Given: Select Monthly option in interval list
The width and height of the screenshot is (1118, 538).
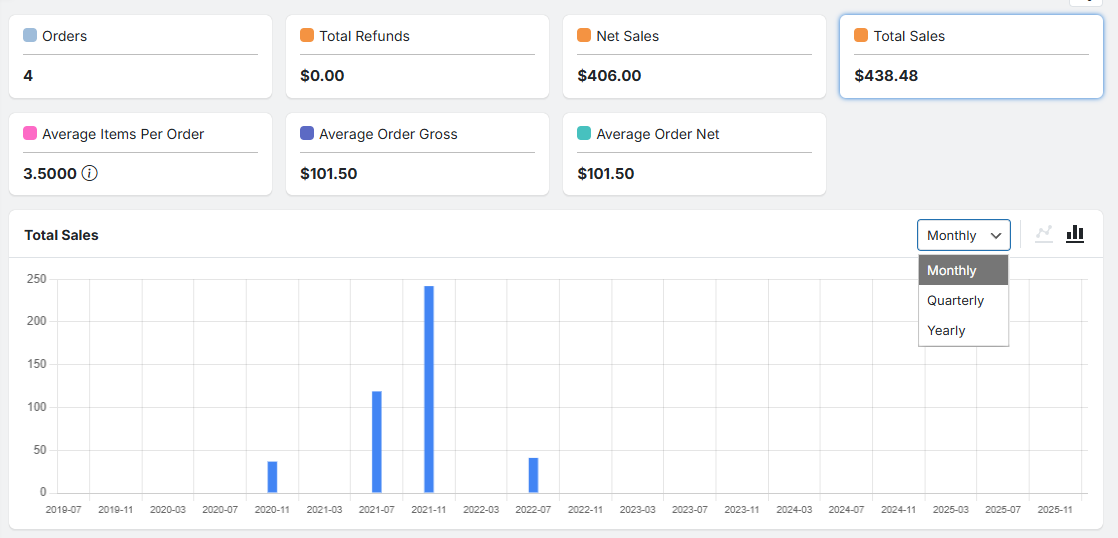Looking at the screenshot, I should tap(963, 271).
